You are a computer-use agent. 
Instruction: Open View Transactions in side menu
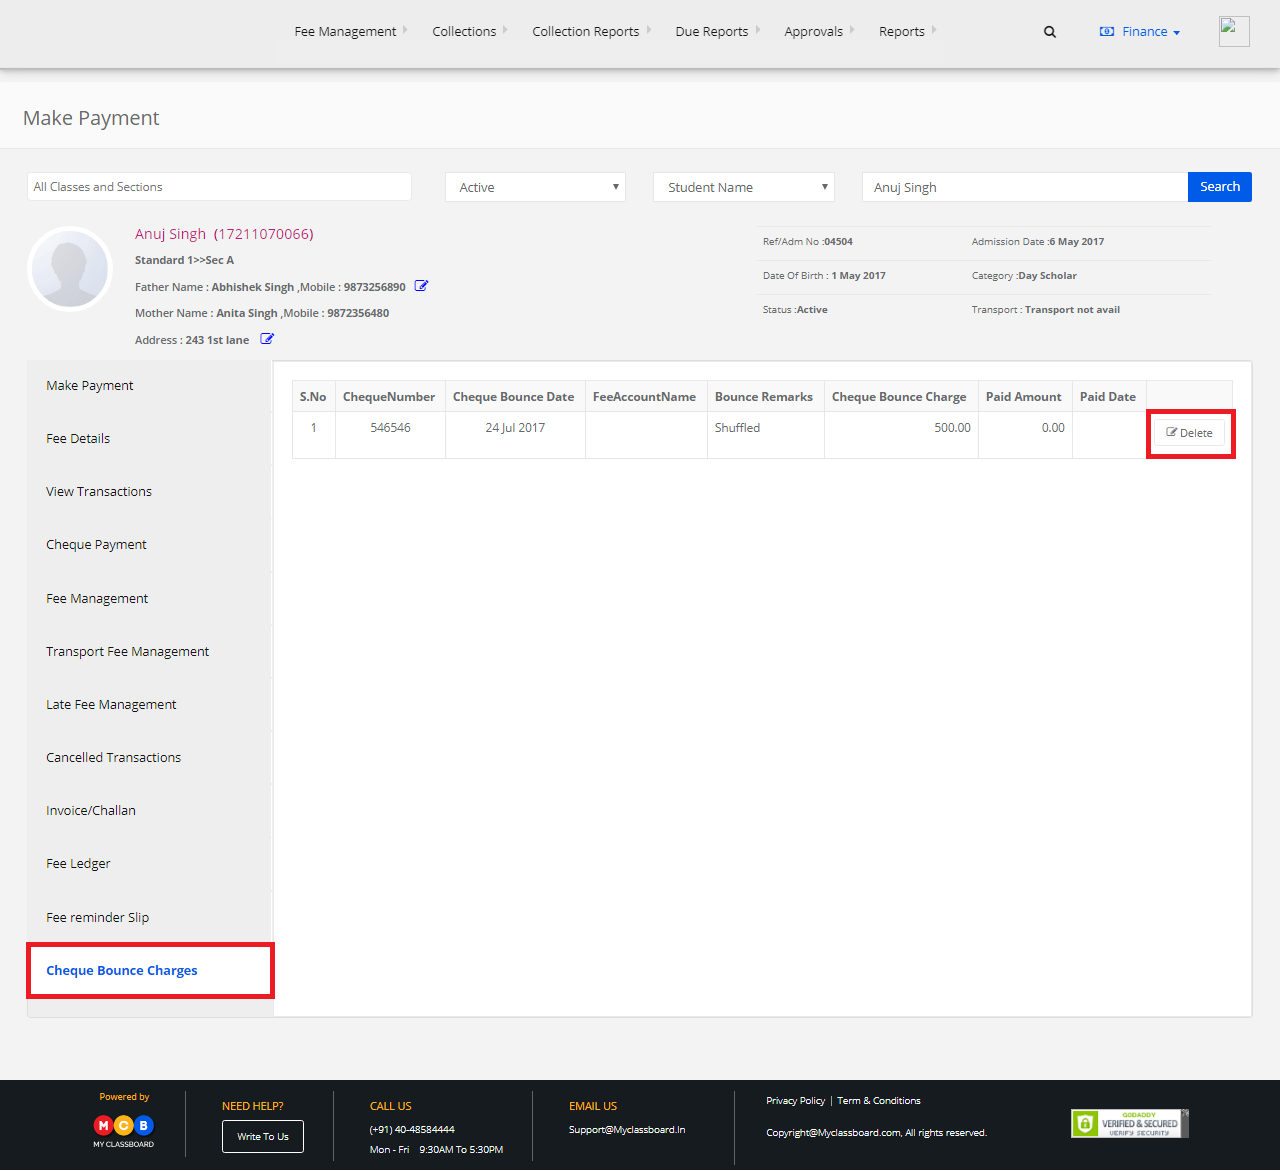[149, 492]
